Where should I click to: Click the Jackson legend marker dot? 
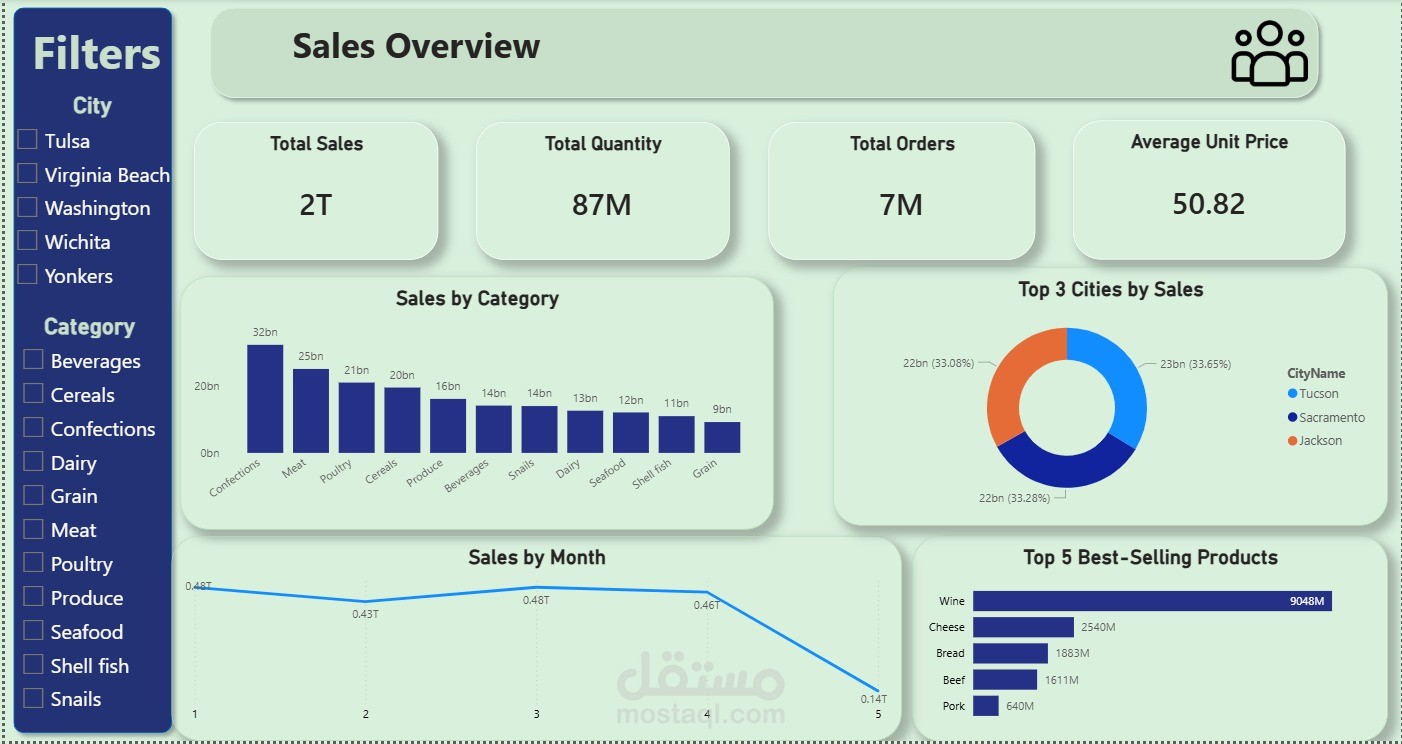(1294, 440)
